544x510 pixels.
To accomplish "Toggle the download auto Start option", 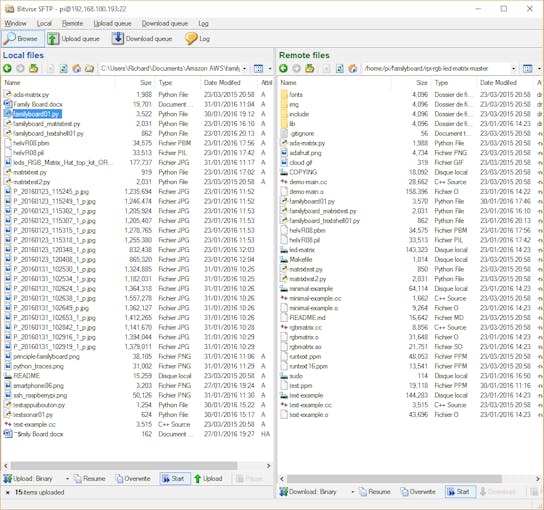I will point(460,492).
